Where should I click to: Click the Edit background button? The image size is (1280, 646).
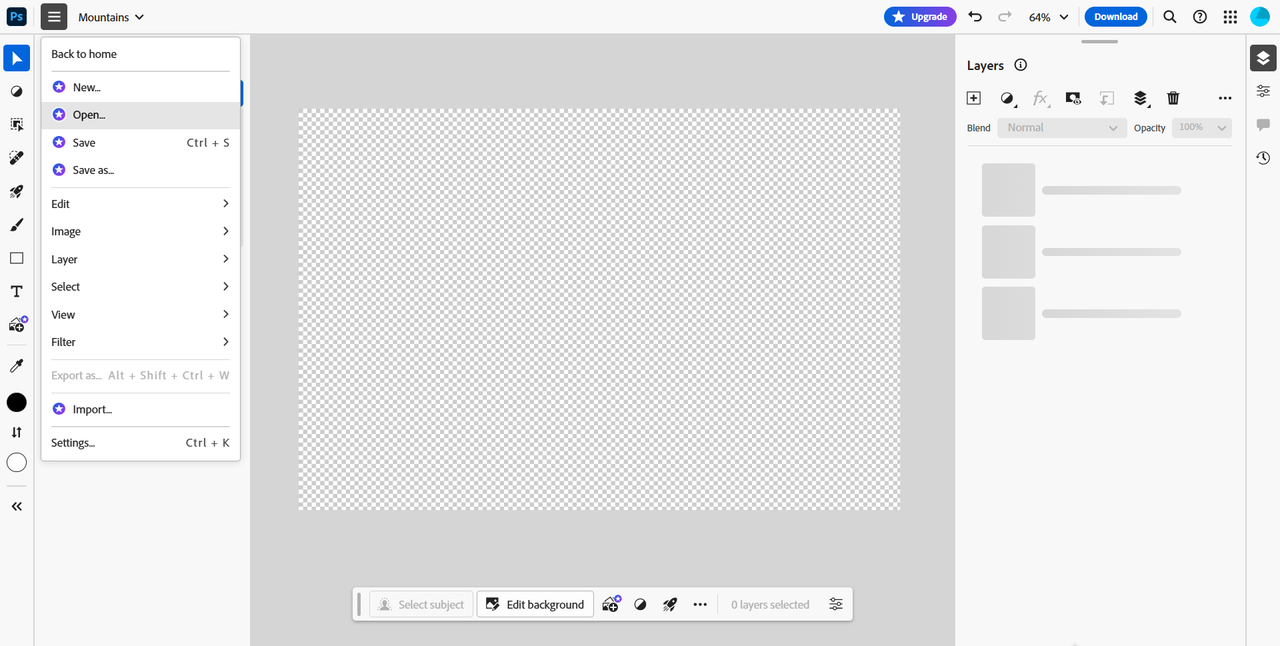tap(535, 604)
